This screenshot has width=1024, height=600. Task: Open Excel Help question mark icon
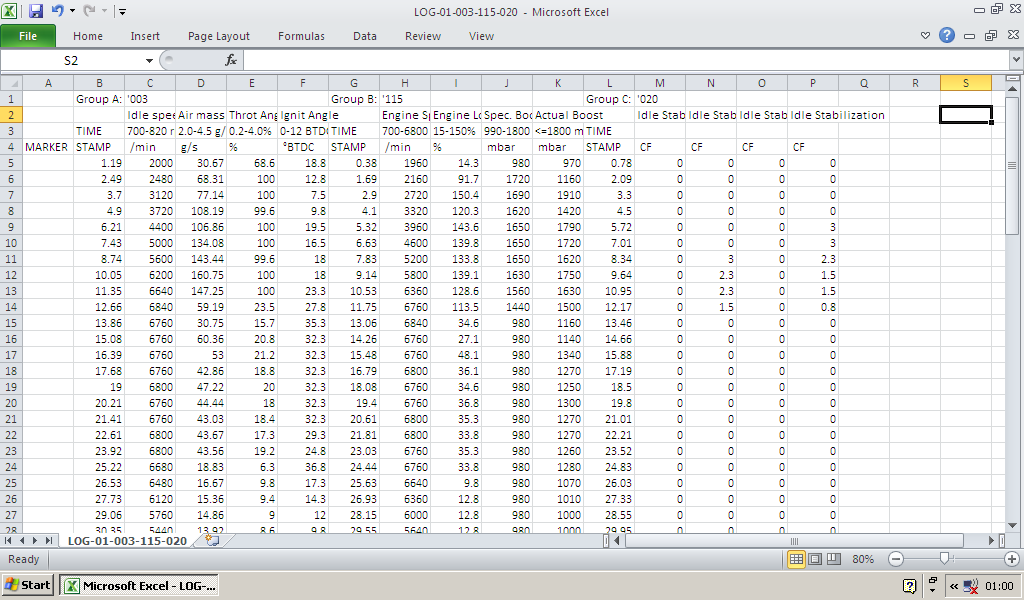pos(946,36)
